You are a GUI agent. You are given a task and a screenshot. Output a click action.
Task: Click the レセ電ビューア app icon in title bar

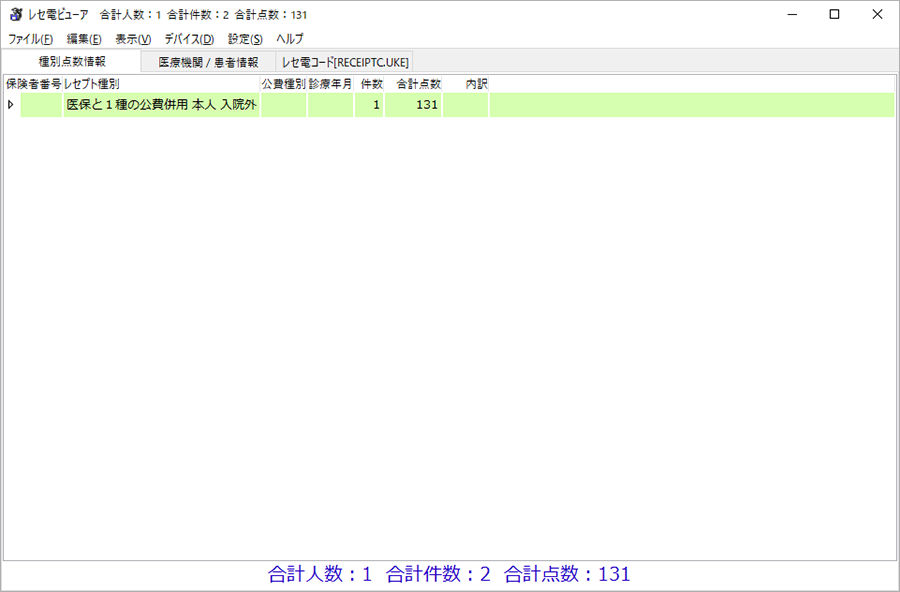point(15,14)
